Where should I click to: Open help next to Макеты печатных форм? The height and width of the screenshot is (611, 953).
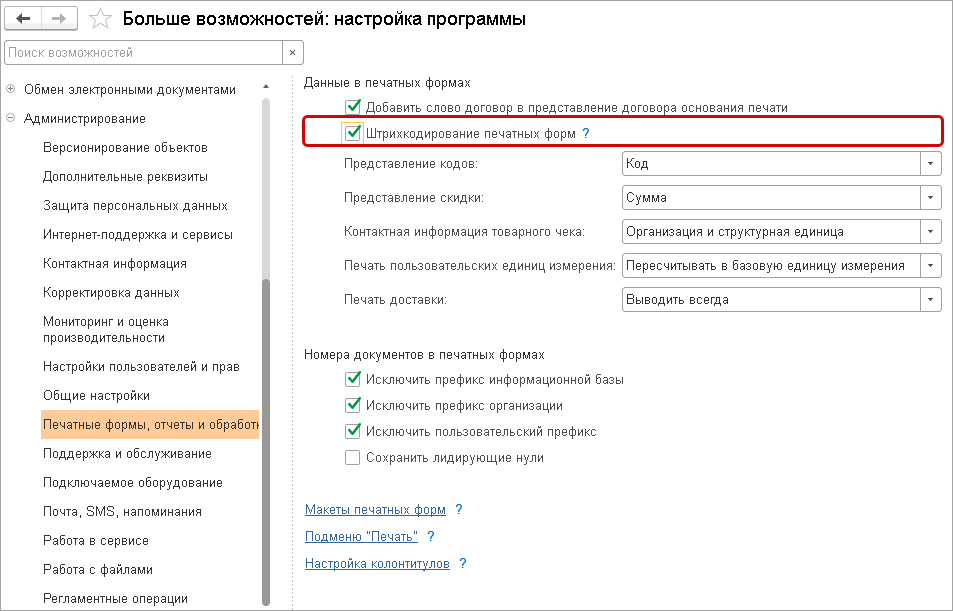point(458,510)
